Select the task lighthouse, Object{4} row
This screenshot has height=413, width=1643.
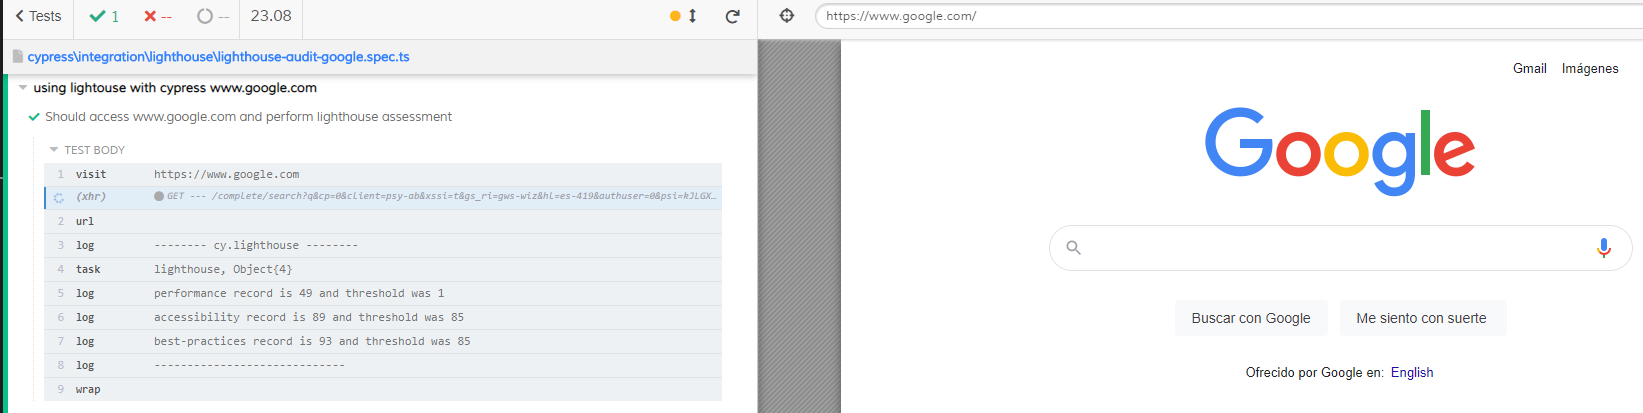[x=383, y=269]
